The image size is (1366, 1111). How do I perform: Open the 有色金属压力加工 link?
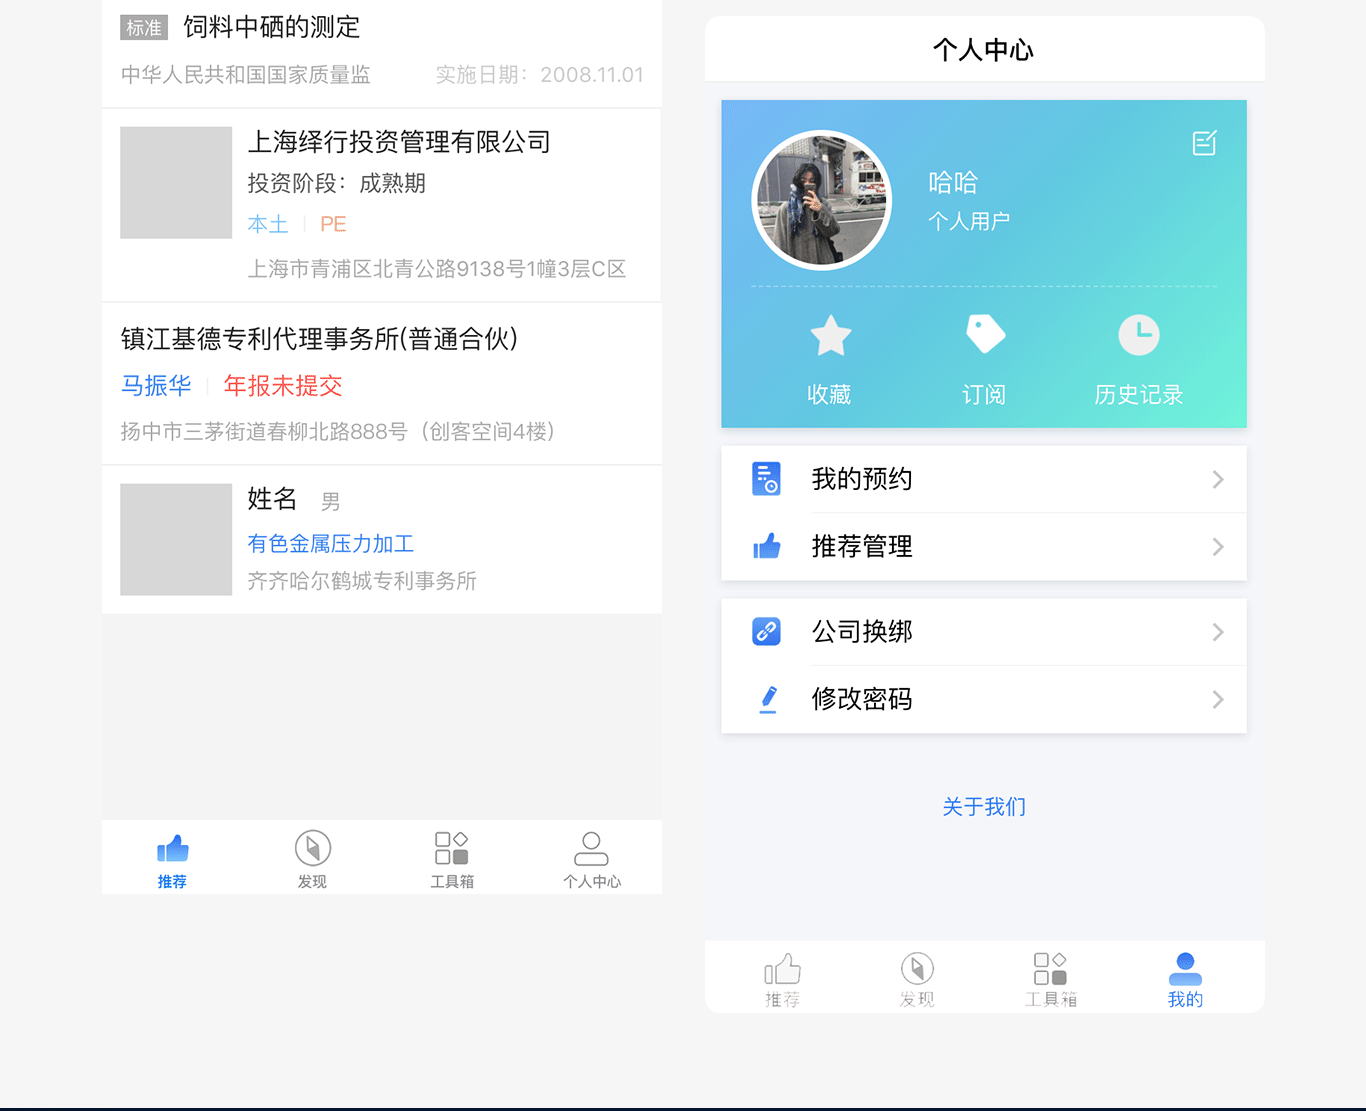(331, 544)
